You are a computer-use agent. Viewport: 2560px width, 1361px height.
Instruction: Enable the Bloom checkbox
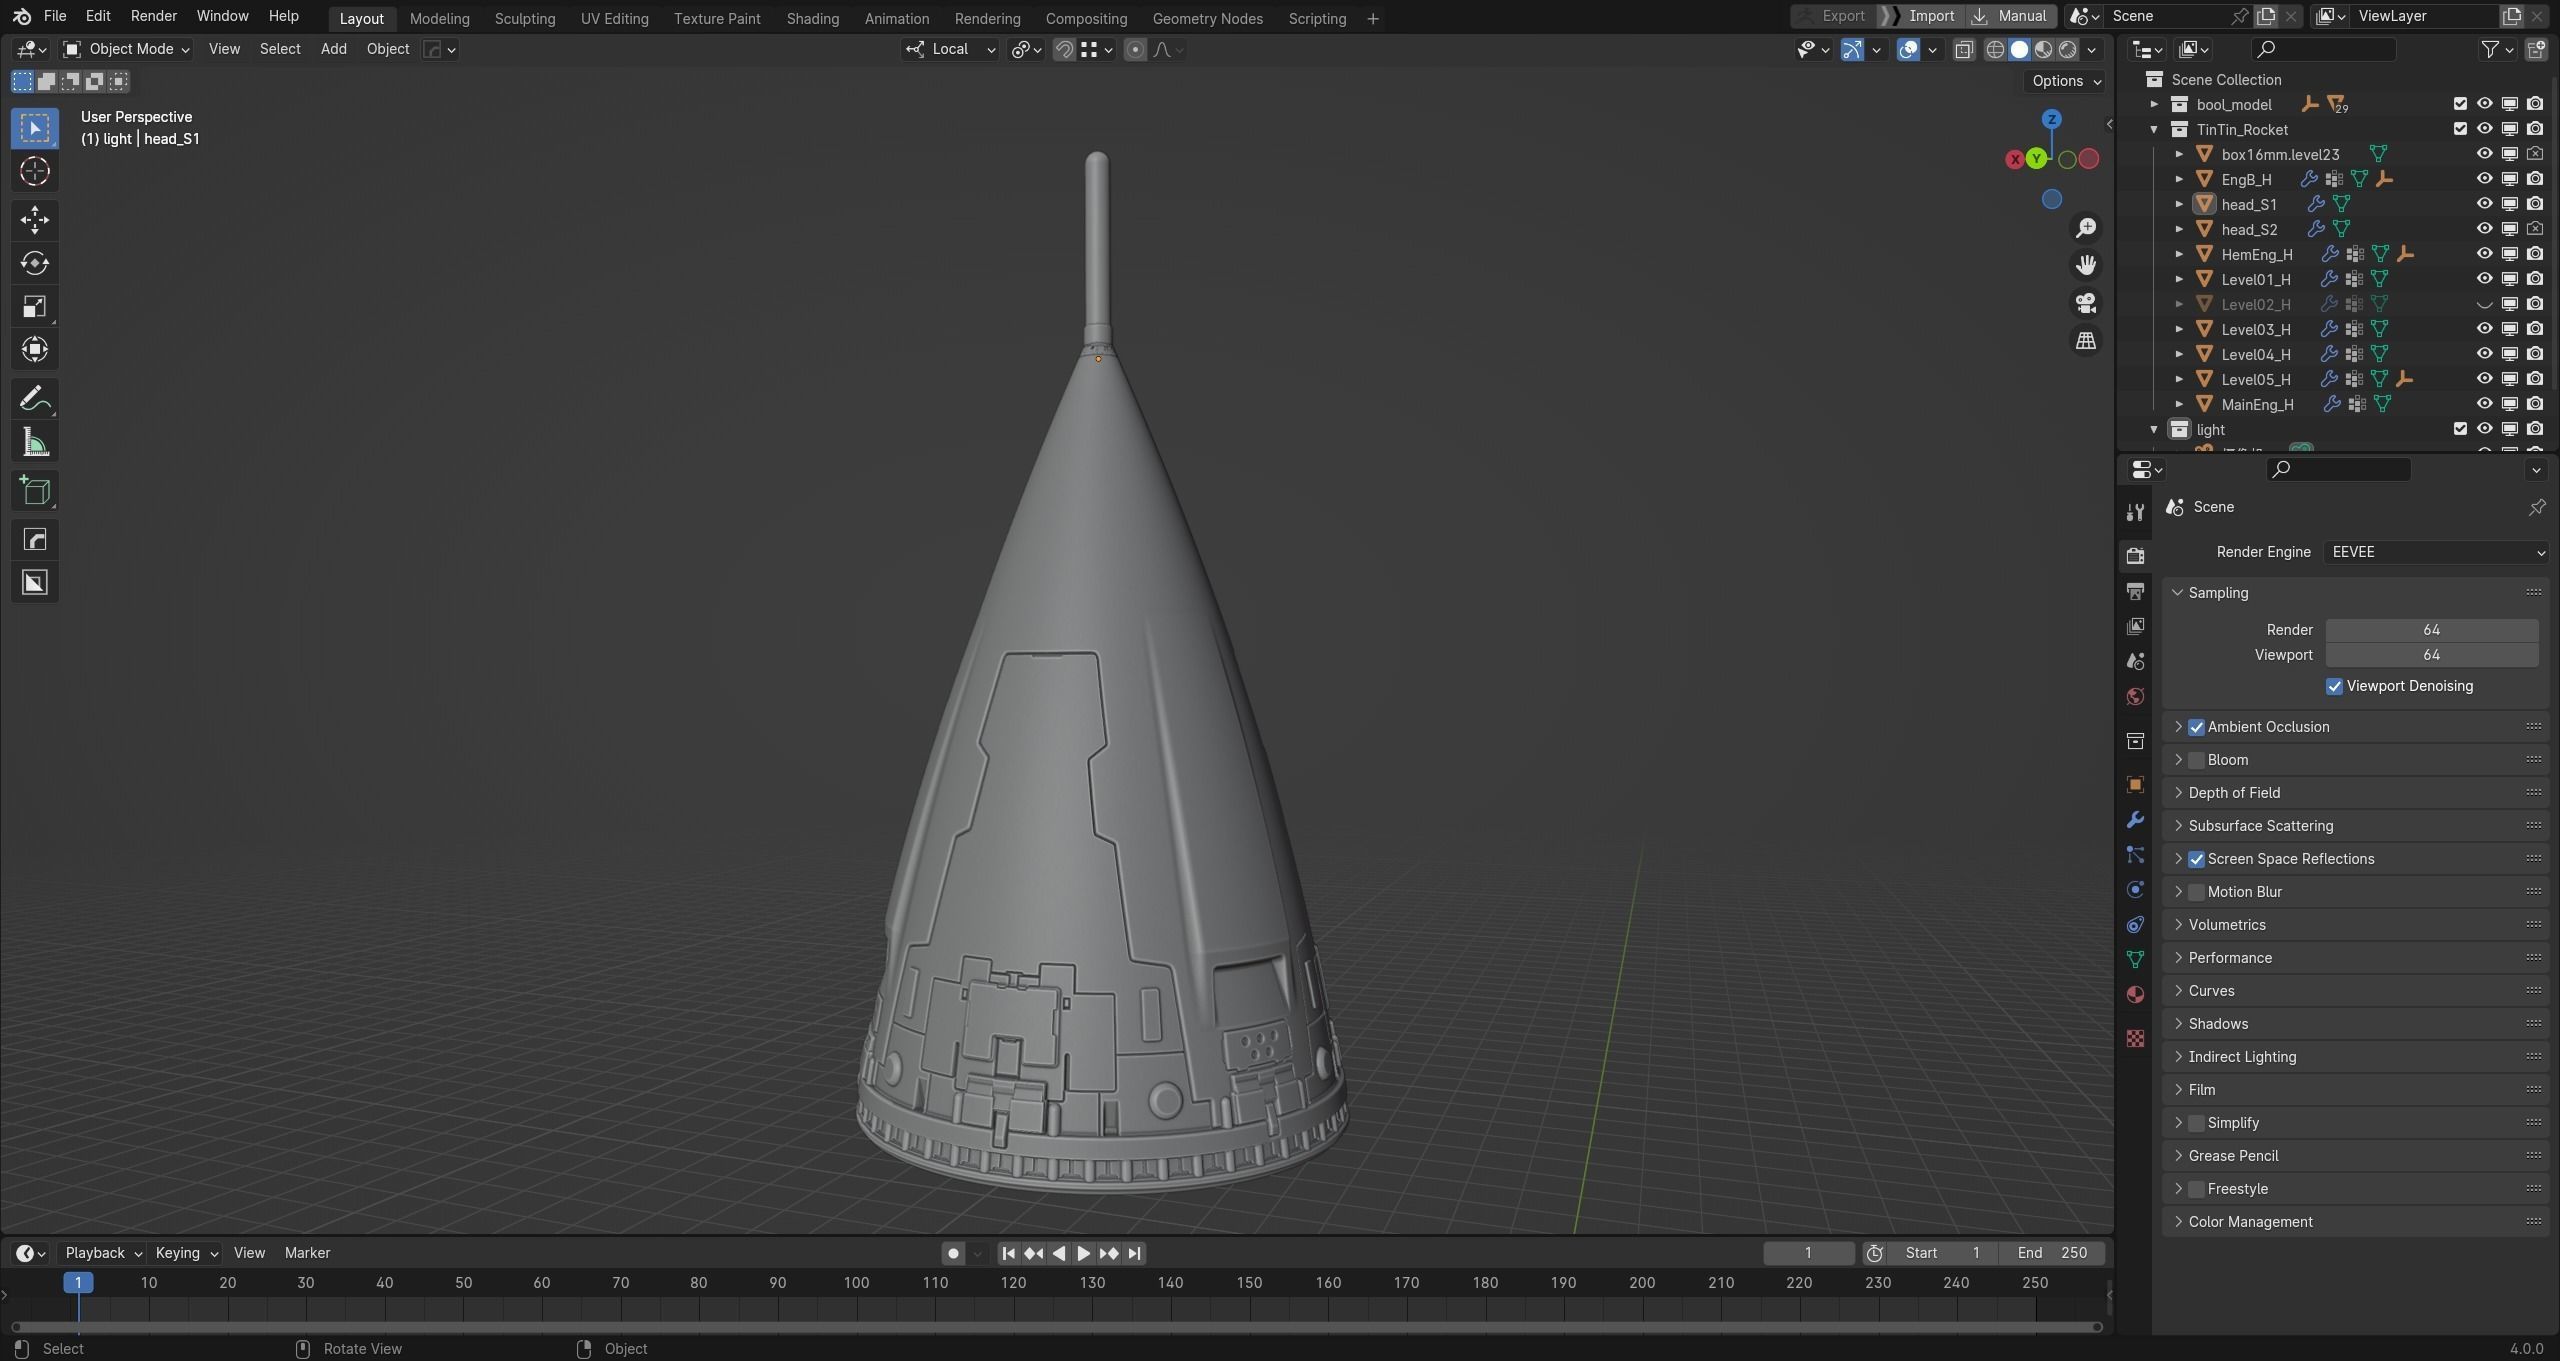pyautogui.click(x=2196, y=760)
